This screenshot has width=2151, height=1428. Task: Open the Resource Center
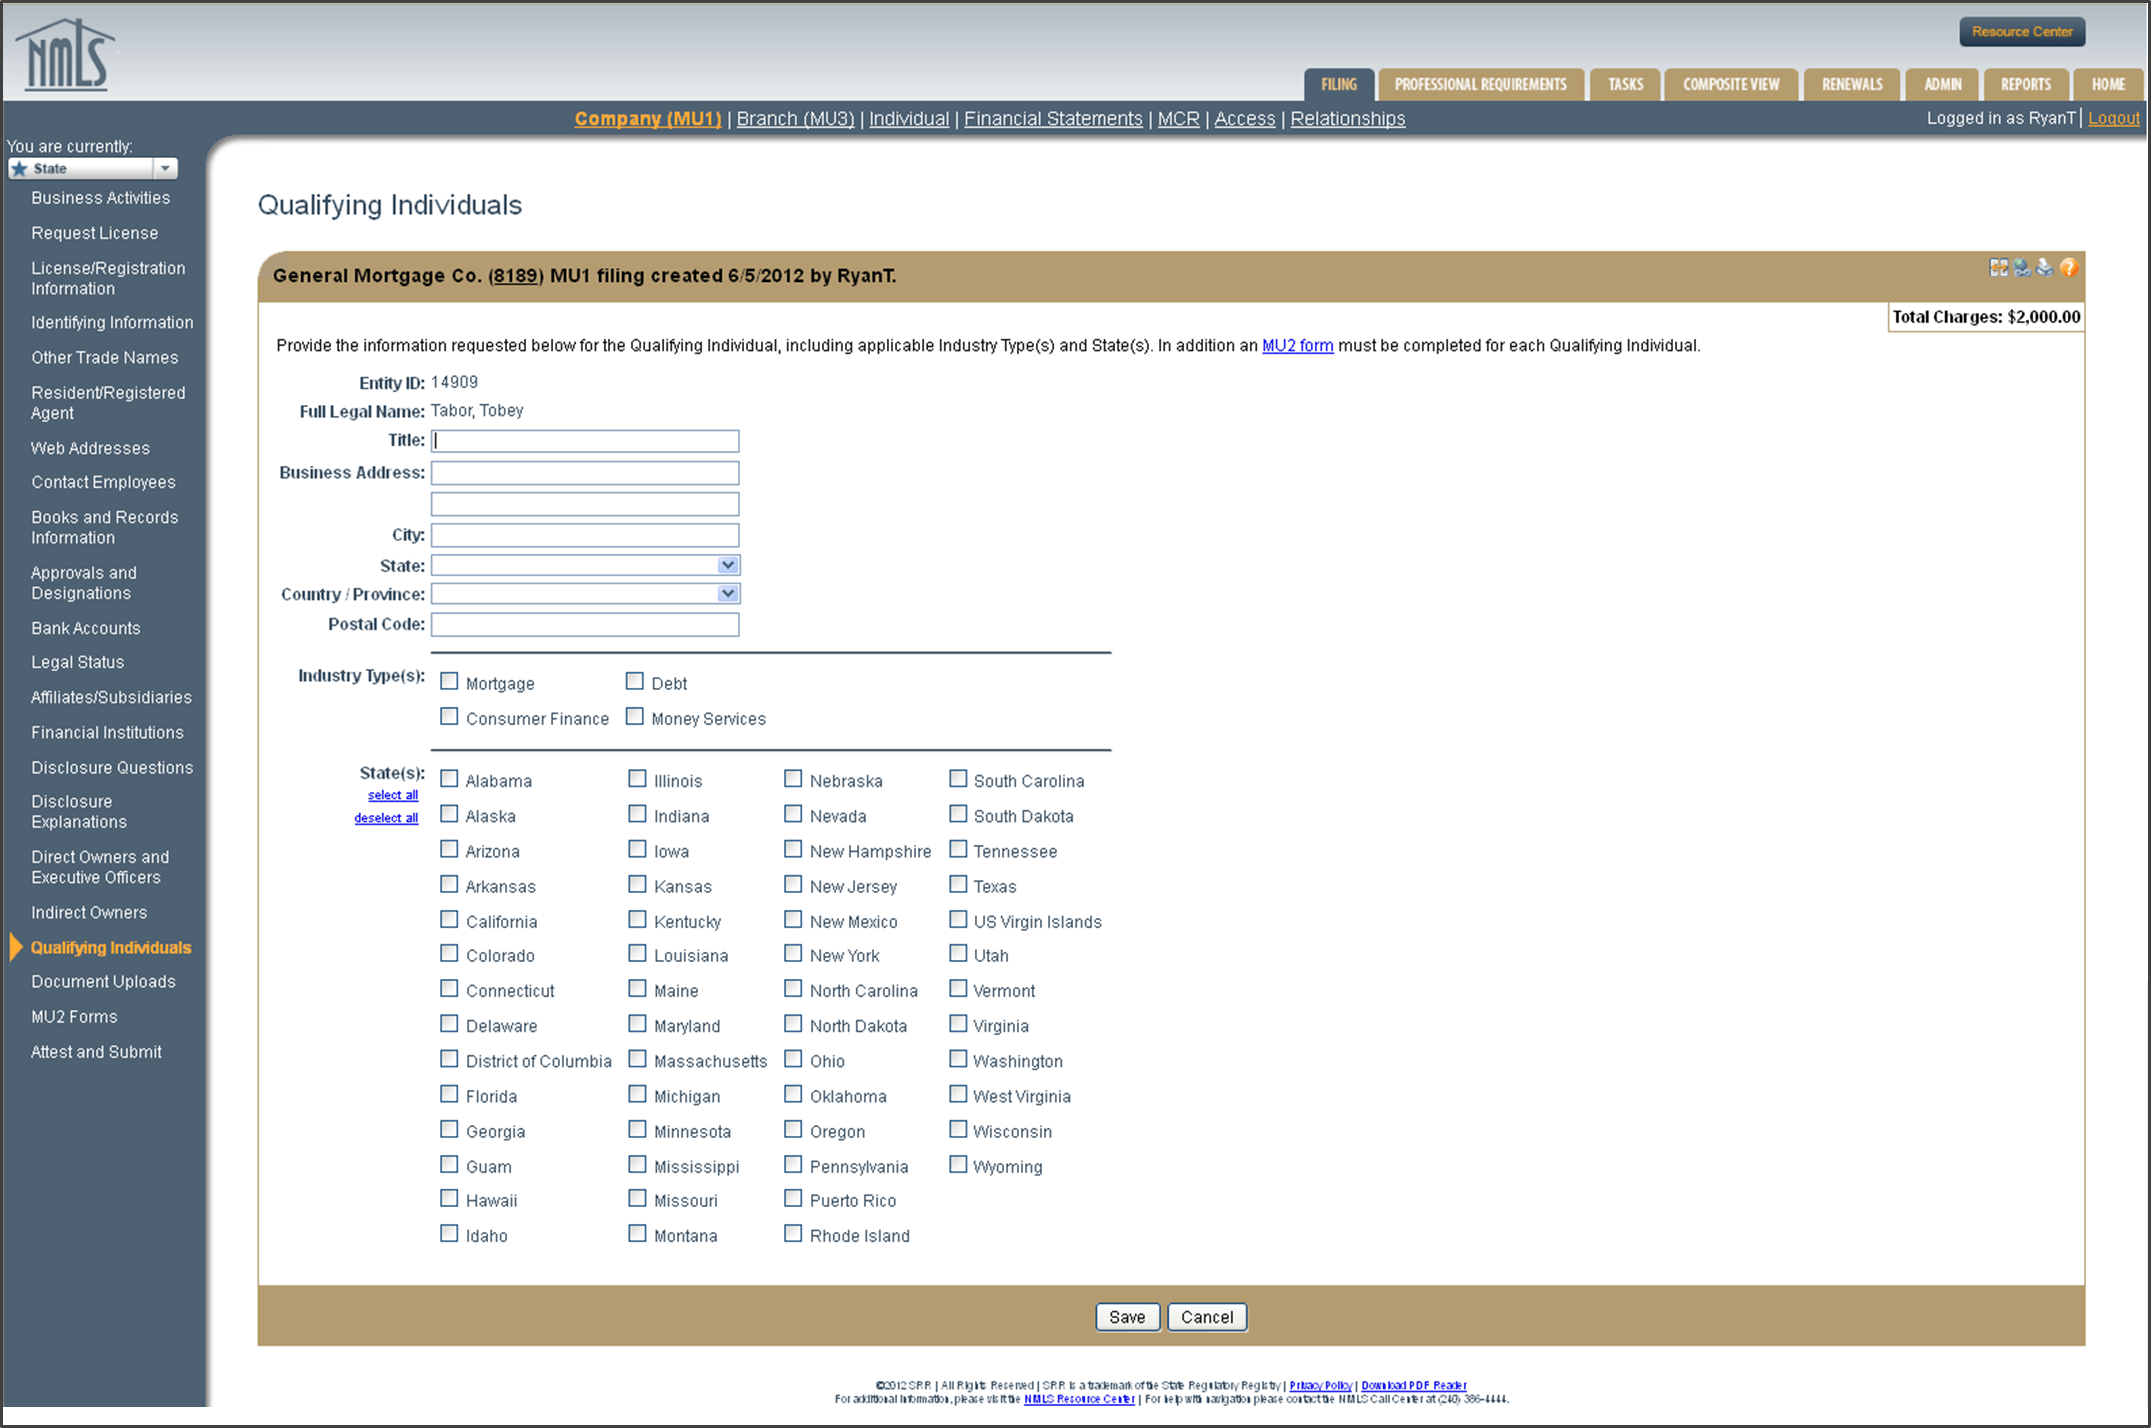pyautogui.click(x=2021, y=31)
